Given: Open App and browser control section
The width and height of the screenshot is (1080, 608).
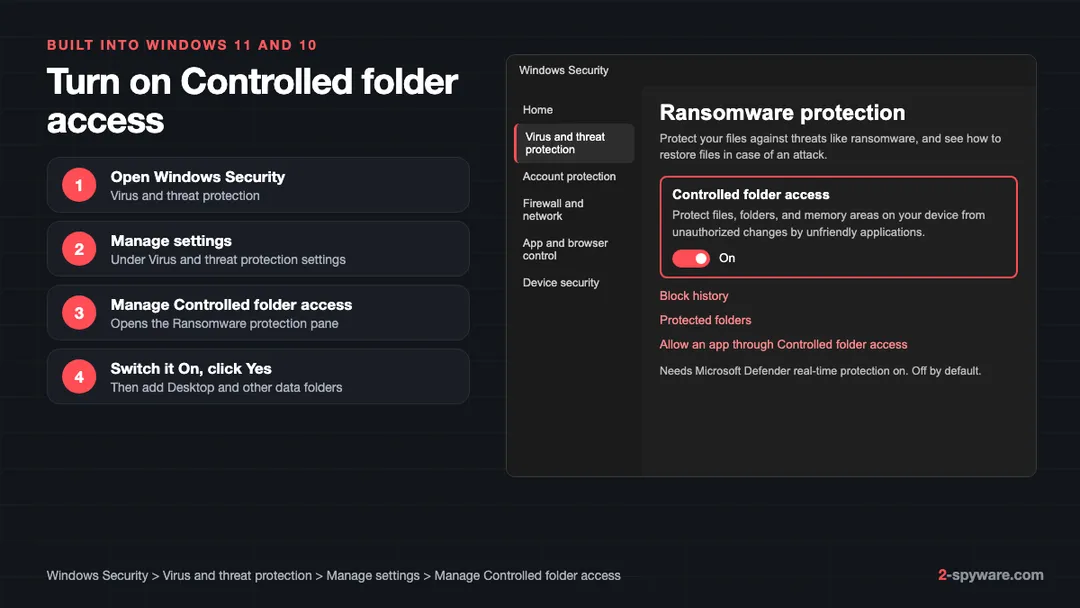Looking at the screenshot, I should pos(565,249).
